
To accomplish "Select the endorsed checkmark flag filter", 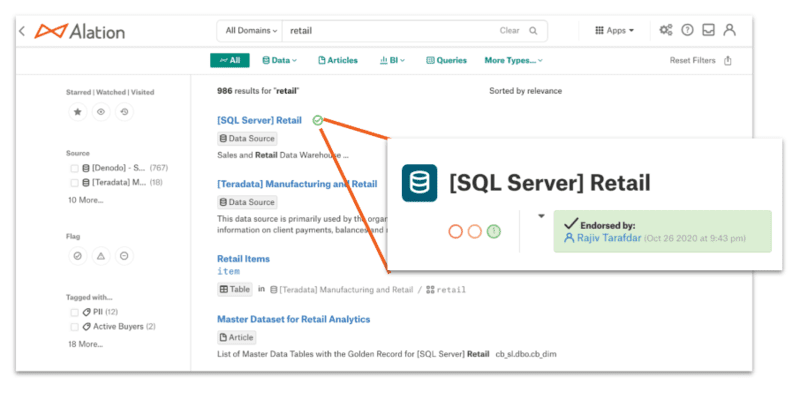I will point(77,256).
